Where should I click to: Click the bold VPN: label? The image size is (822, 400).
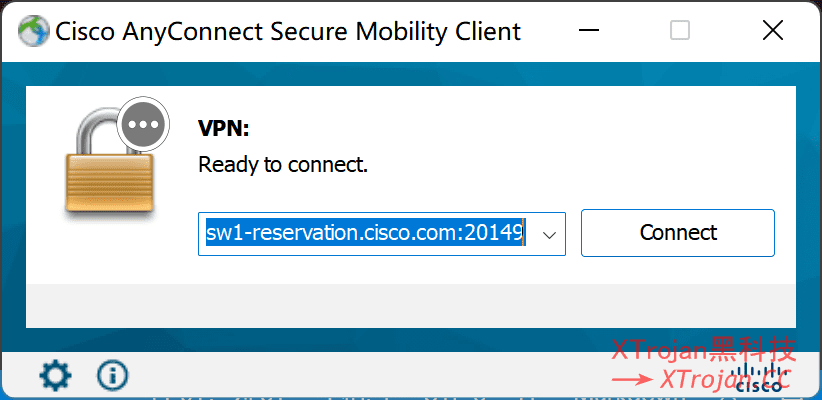pos(223,129)
